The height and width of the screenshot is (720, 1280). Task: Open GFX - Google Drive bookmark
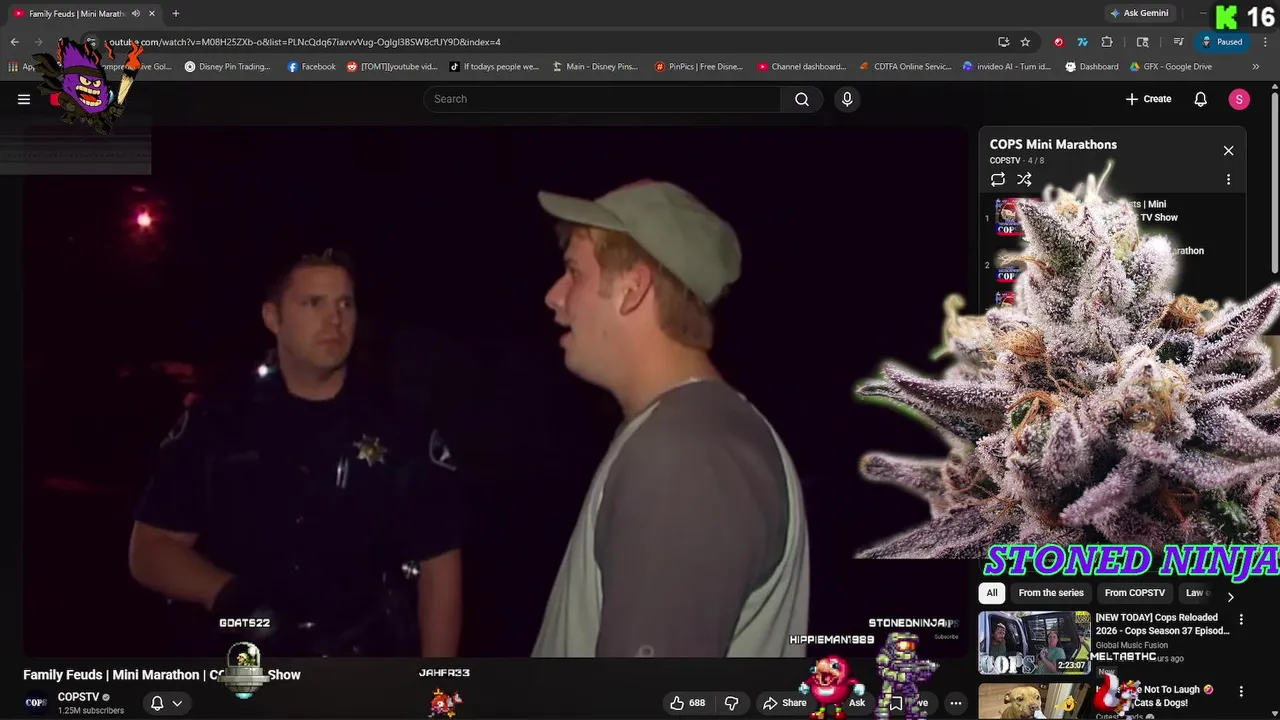[x=1171, y=67]
